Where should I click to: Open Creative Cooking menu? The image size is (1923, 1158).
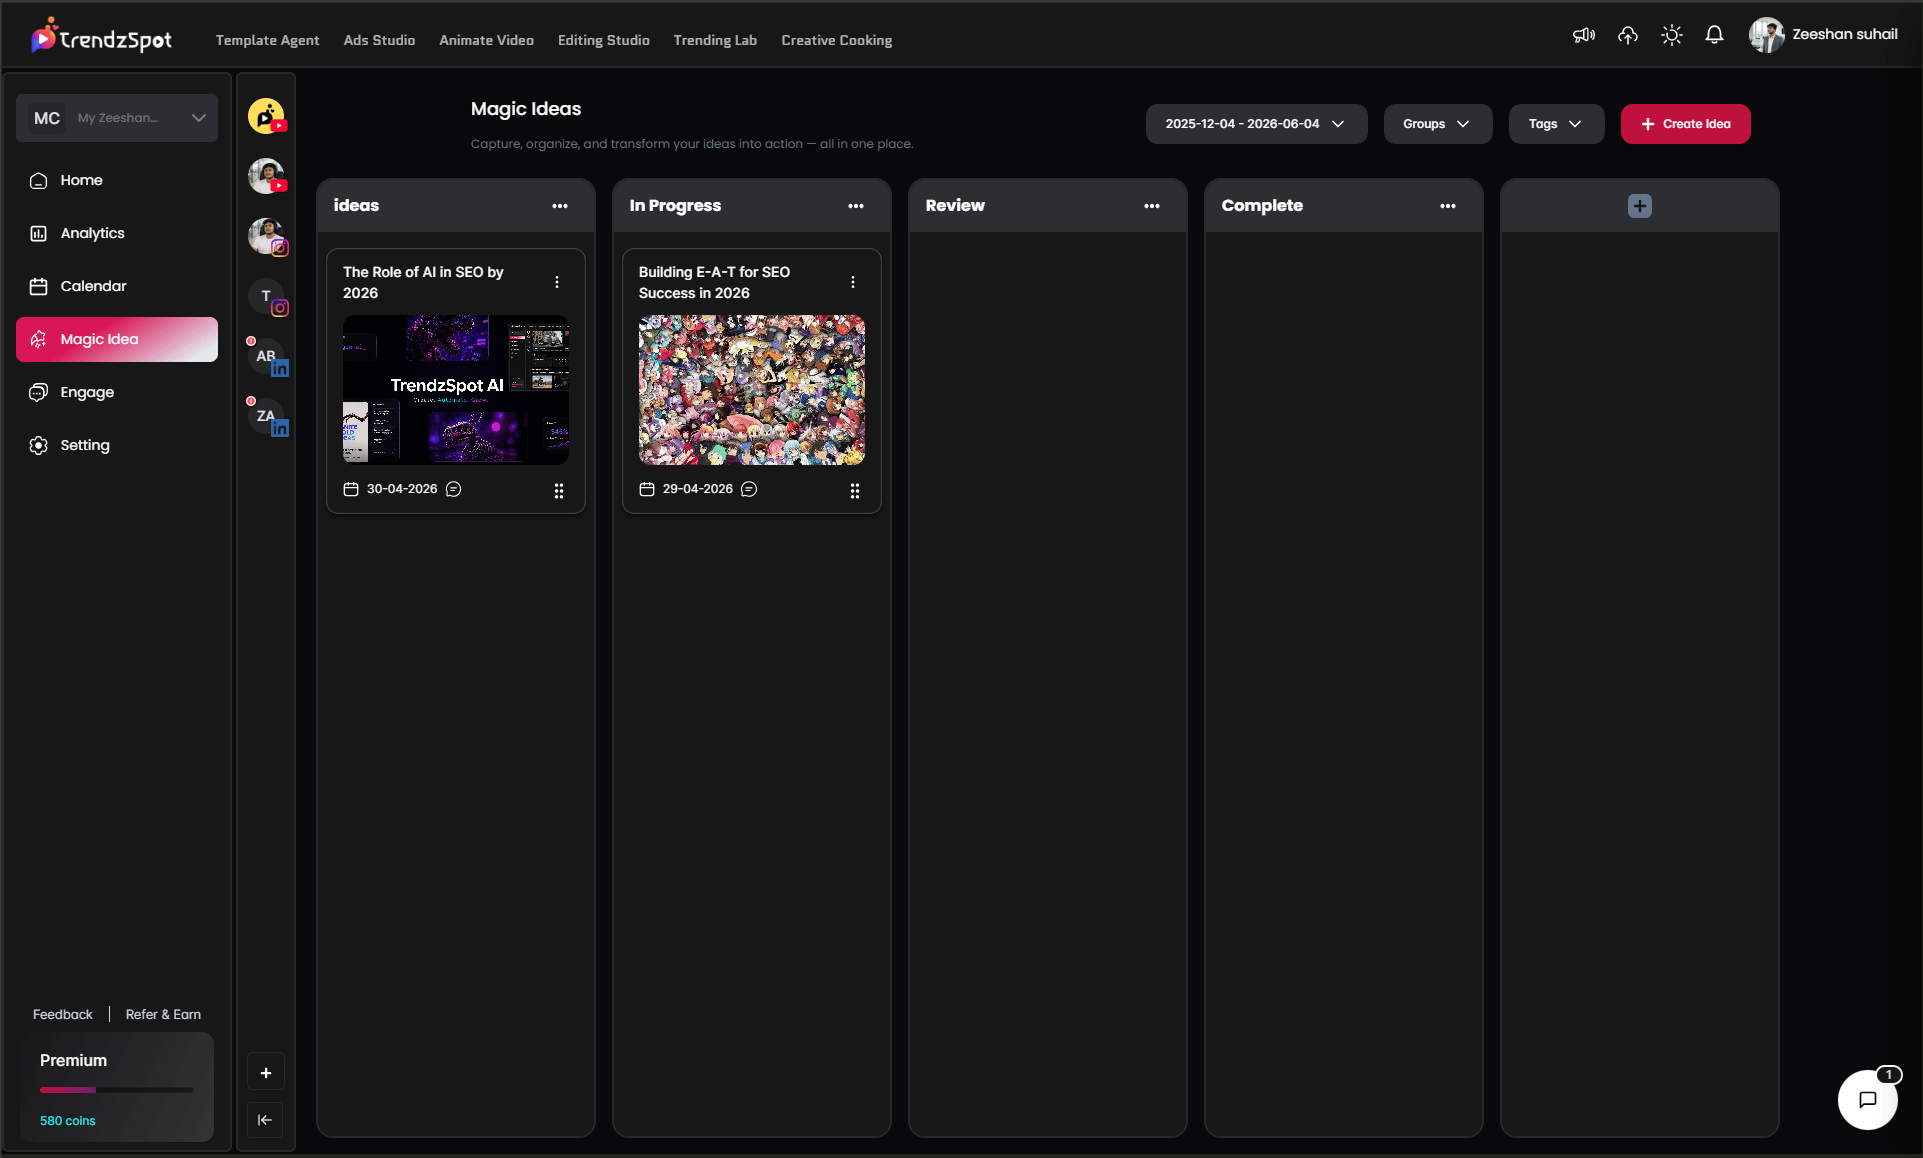point(836,40)
